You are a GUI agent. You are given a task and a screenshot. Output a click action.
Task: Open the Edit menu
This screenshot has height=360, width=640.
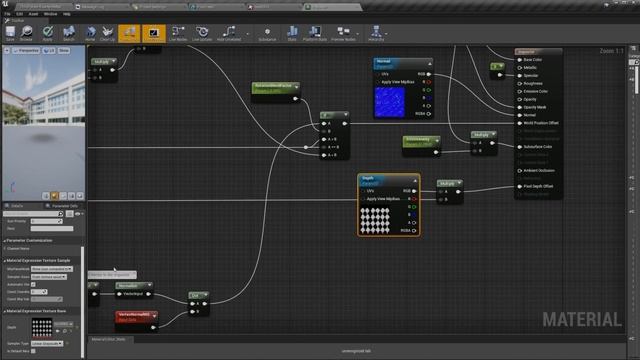click(x=20, y=14)
